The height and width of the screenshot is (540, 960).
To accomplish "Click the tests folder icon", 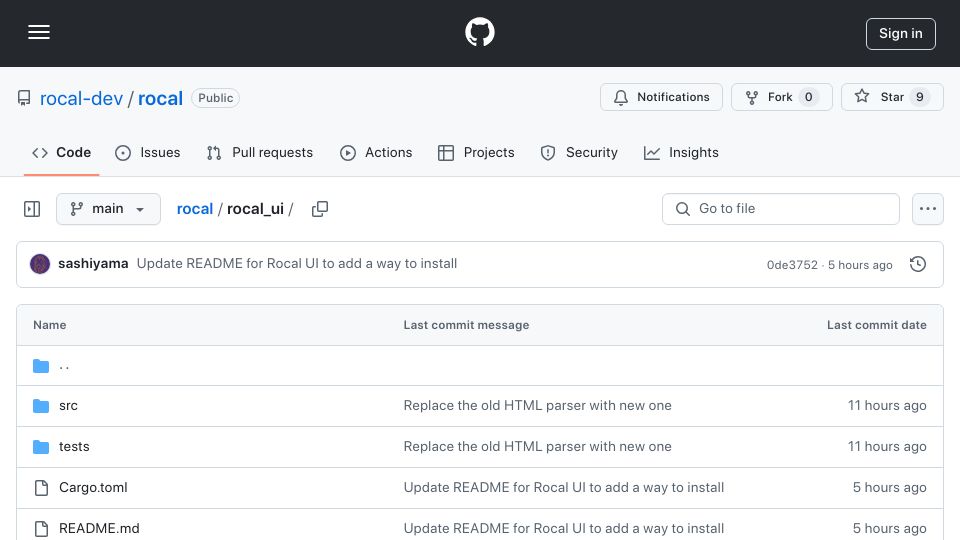I will point(41,447).
